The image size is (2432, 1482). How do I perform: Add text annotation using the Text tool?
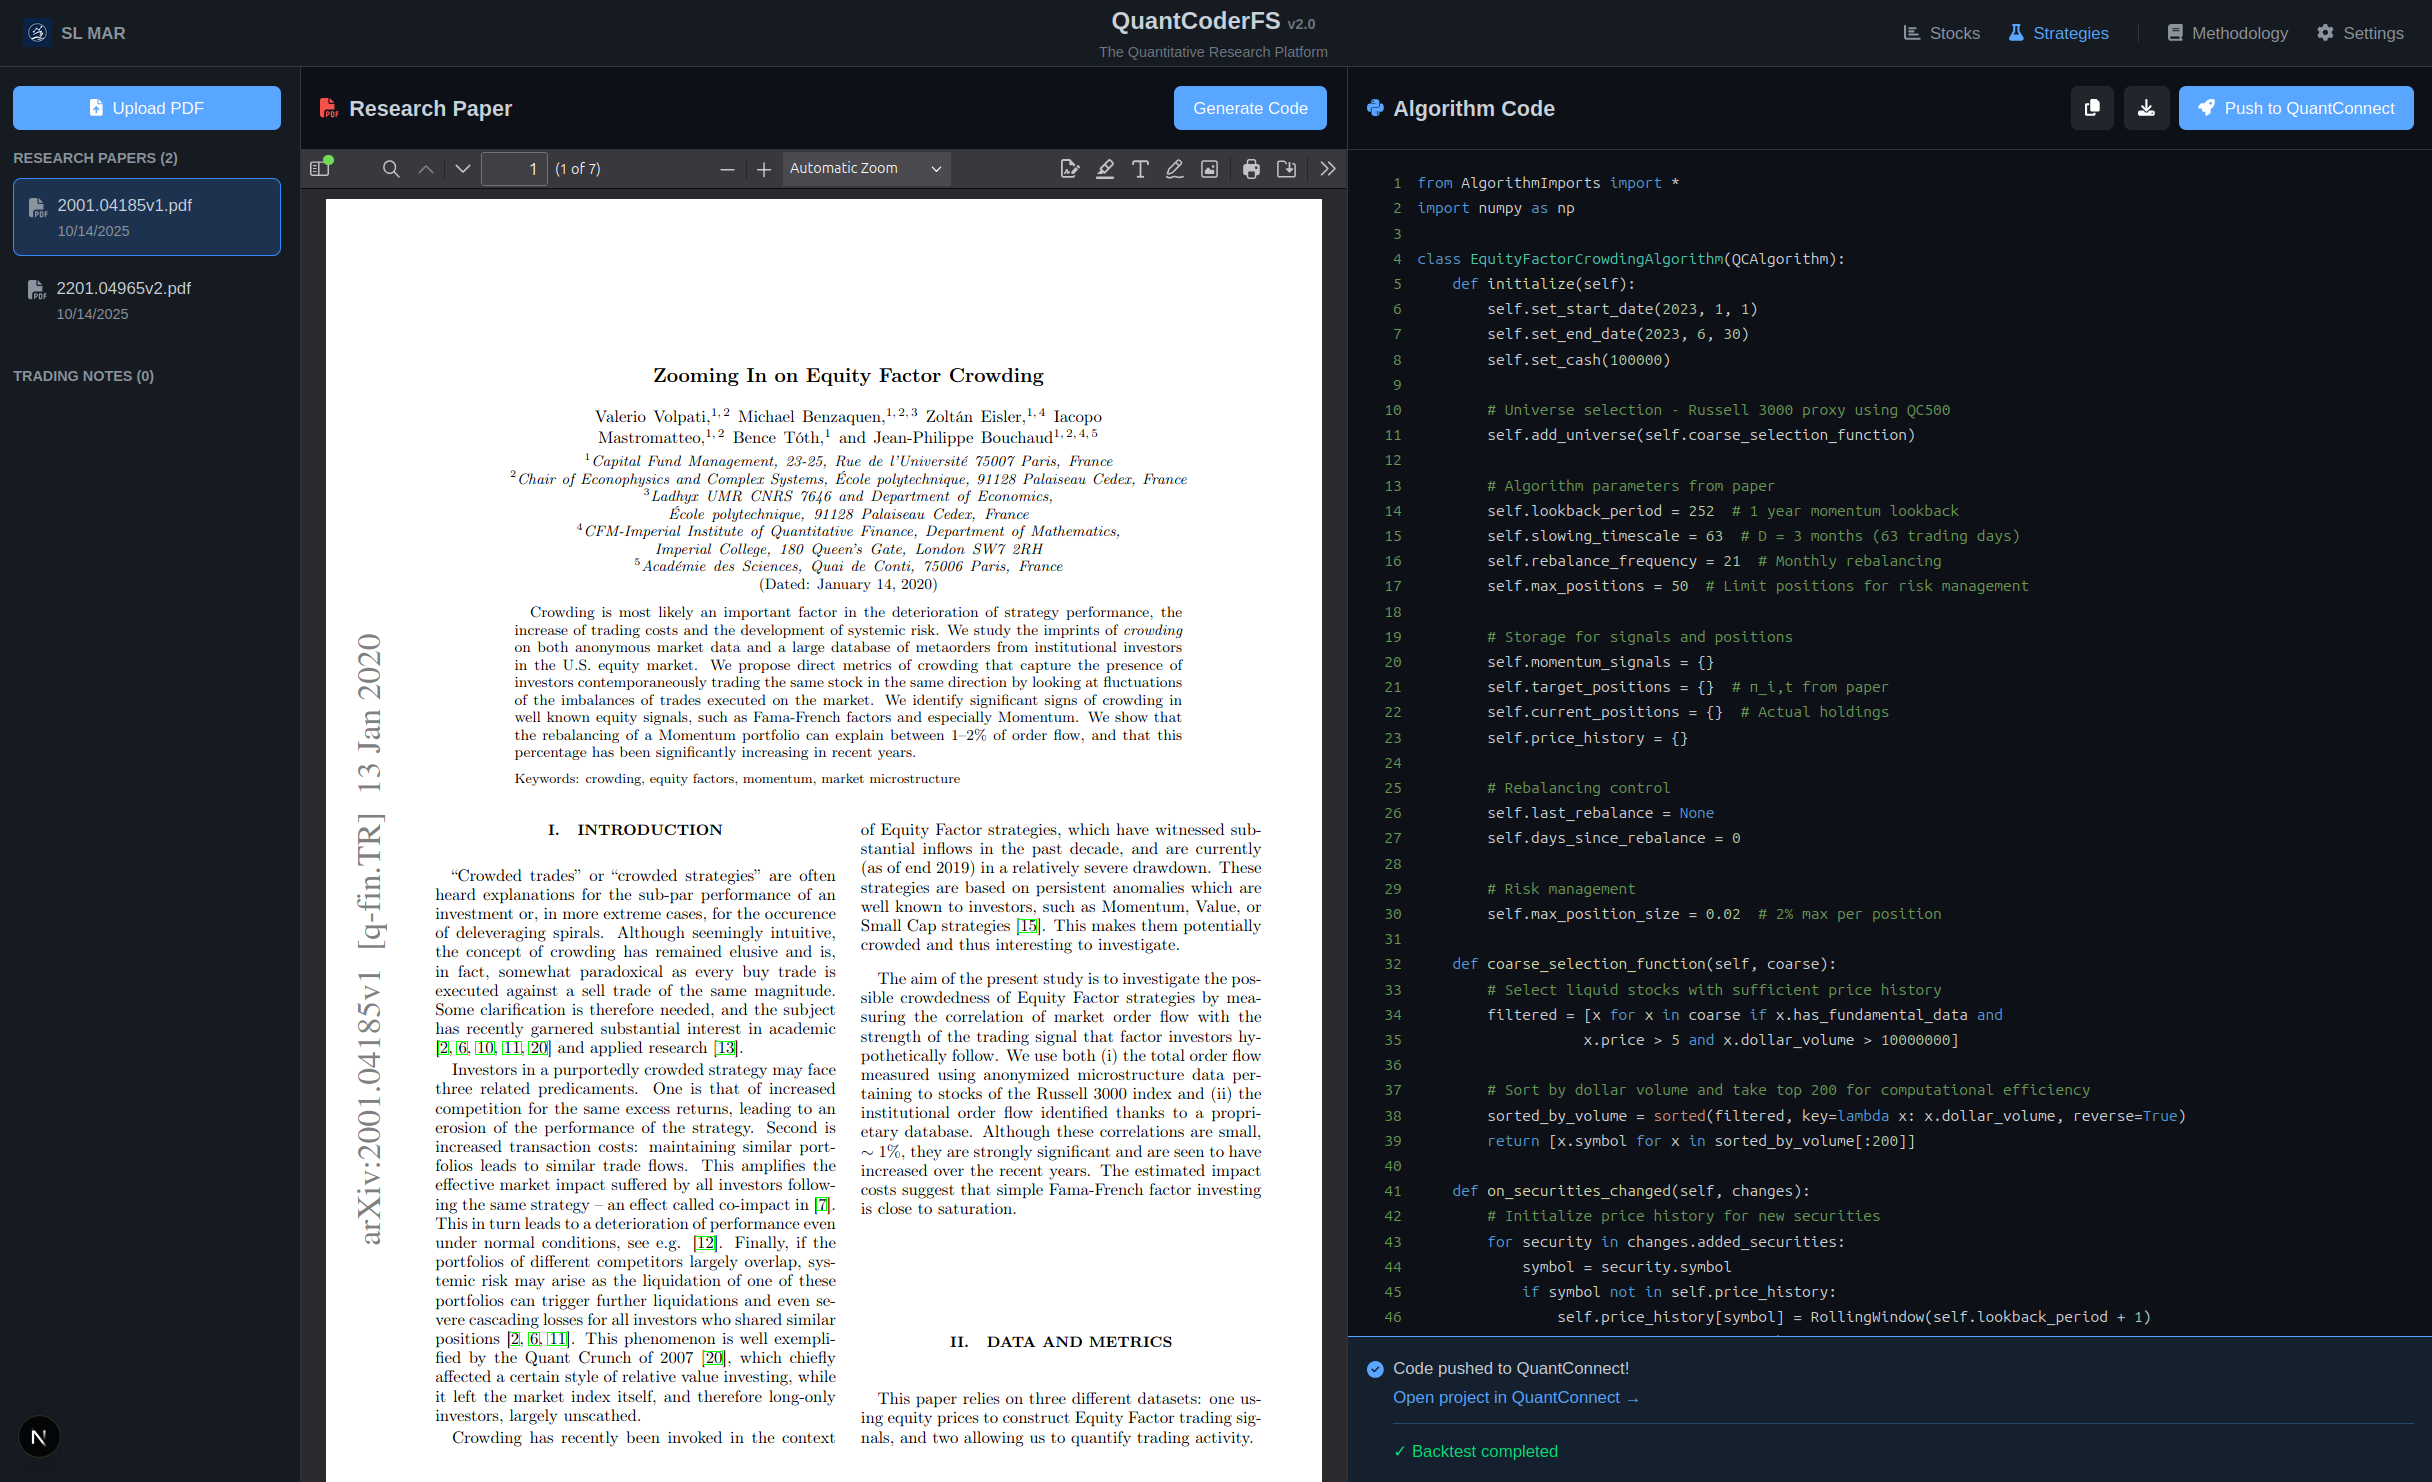(1139, 168)
